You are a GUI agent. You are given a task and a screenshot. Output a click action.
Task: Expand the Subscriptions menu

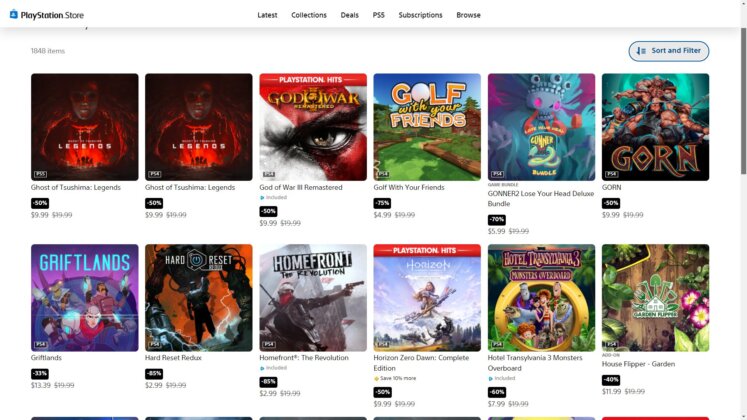point(420,15)
